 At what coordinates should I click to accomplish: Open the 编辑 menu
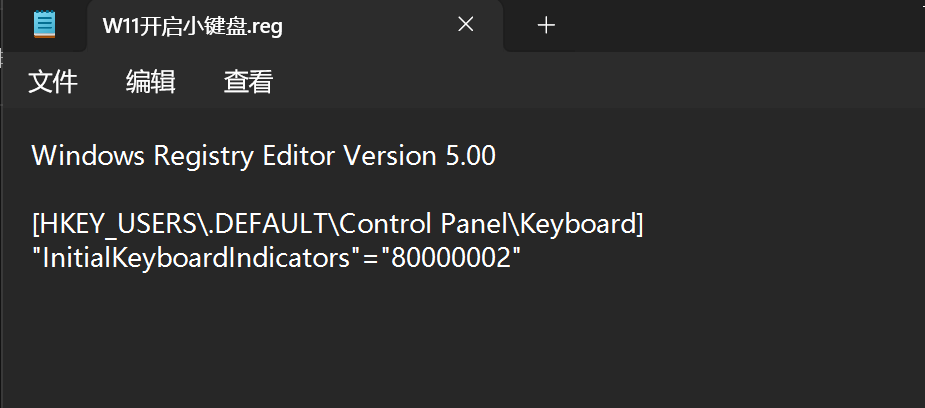(151, 82)
